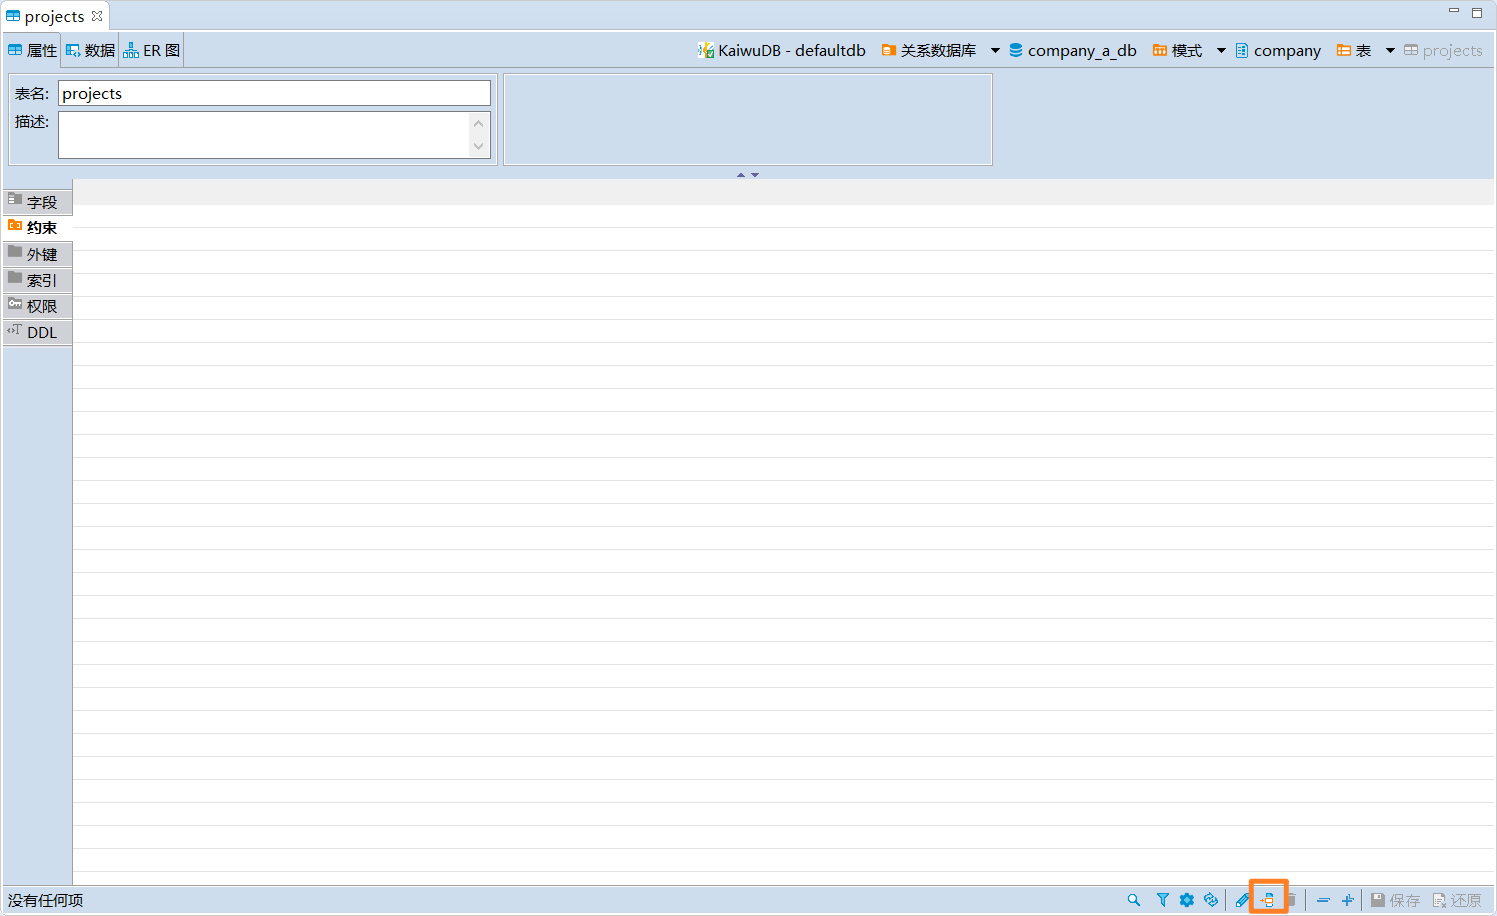Click the pencil edit icon
This screenshot has width=1497, height=916.
(1242, 900)
